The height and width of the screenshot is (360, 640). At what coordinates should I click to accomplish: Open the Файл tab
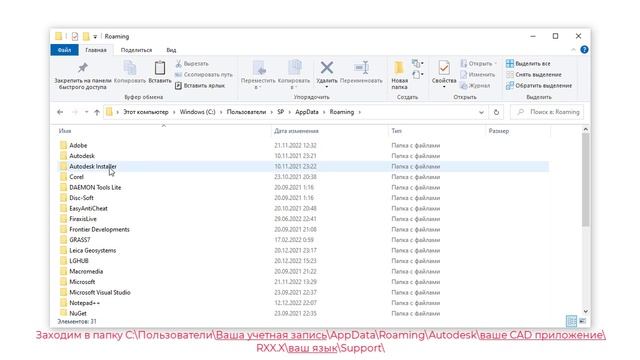click(x=64, y=50)
